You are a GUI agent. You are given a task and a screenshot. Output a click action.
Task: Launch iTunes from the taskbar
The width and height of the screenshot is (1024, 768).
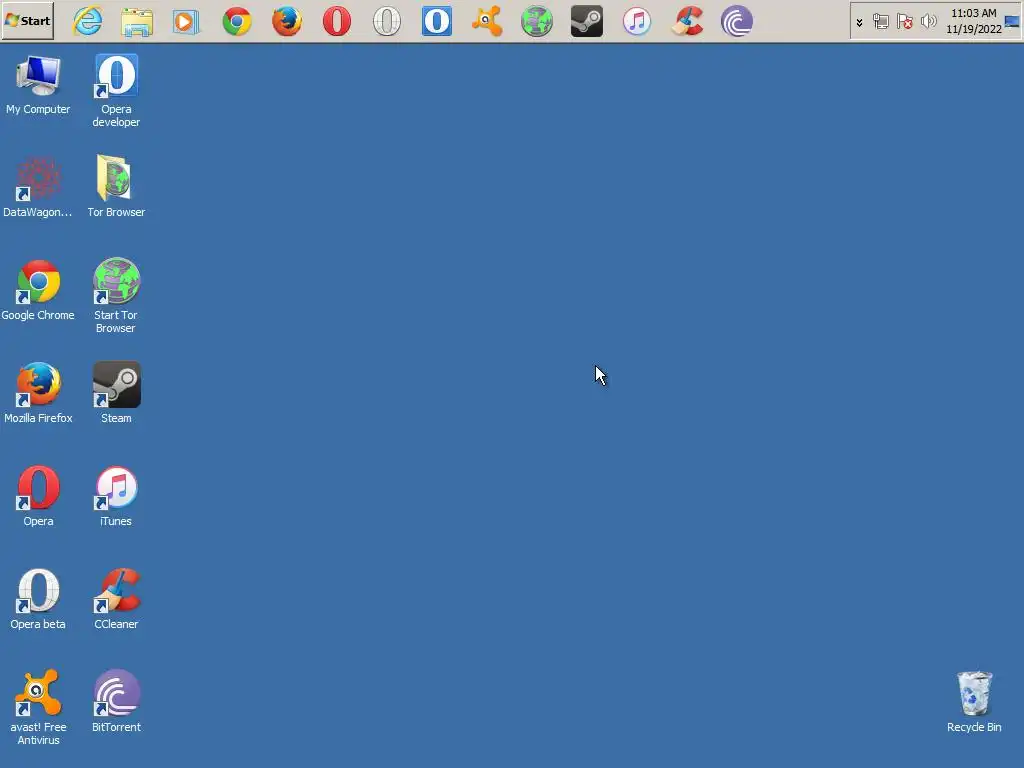pos(637,22)
